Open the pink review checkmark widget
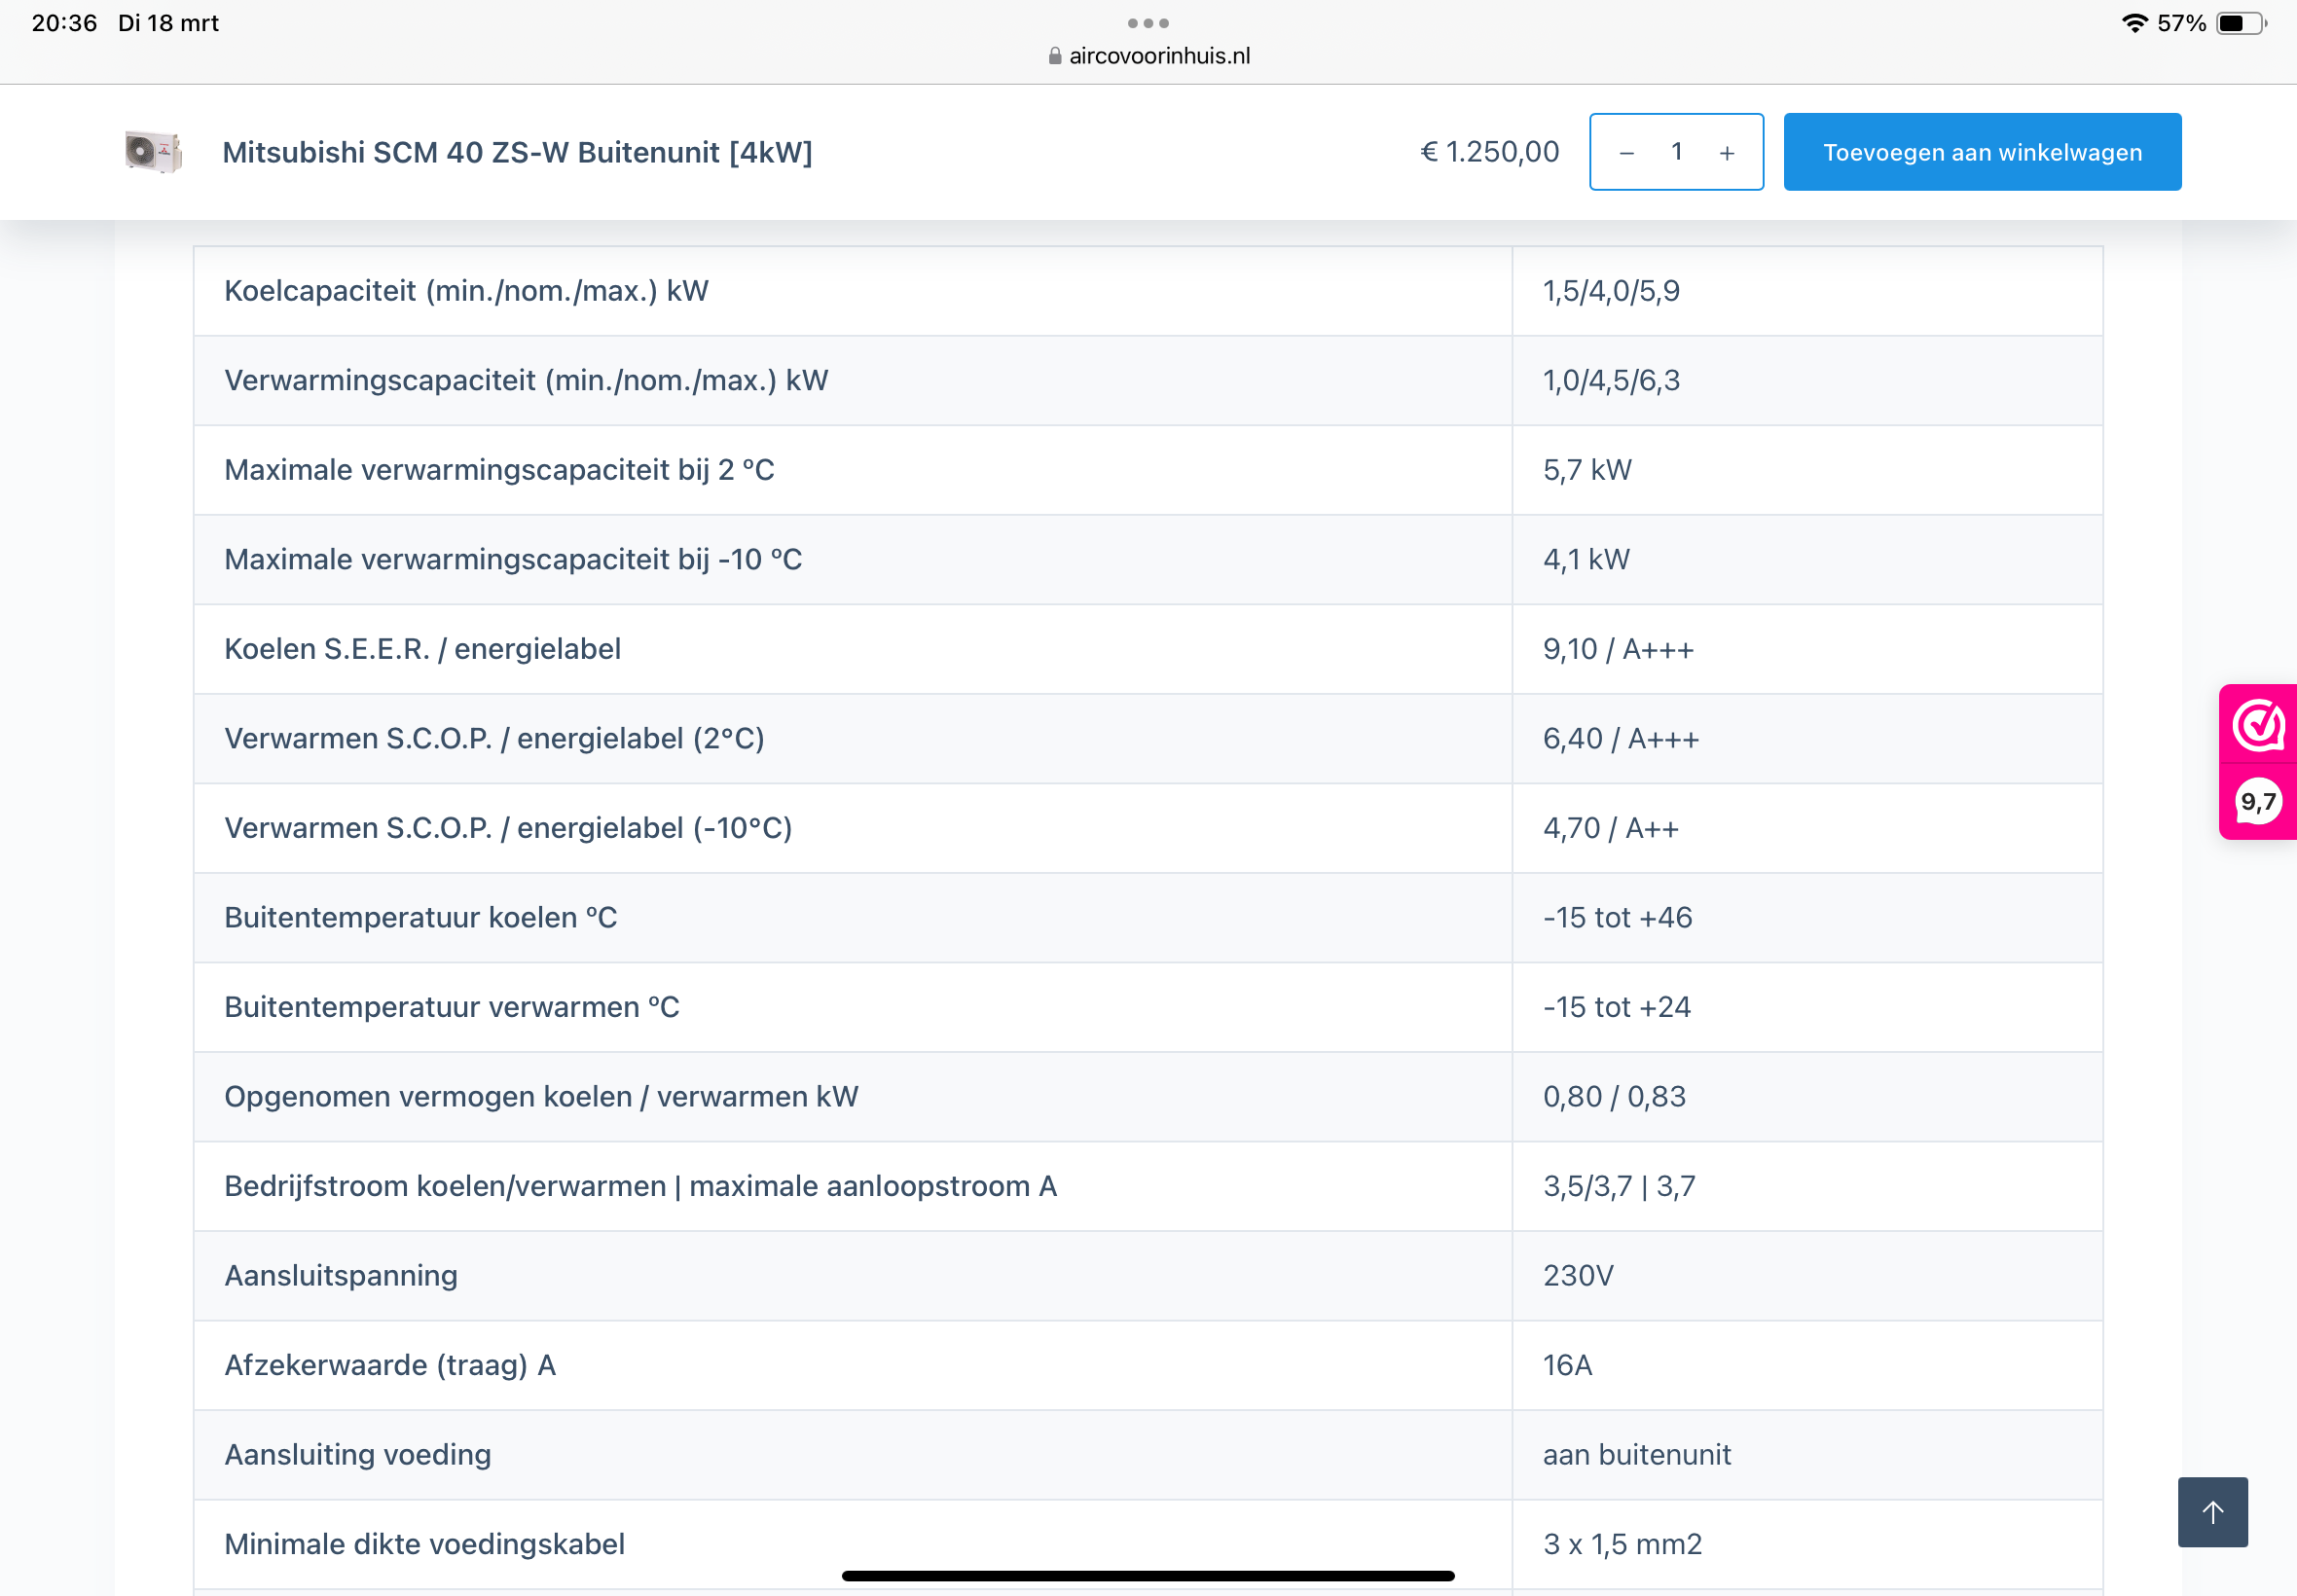Viewport: 2297px width, 1596px height. point(2258,725)
